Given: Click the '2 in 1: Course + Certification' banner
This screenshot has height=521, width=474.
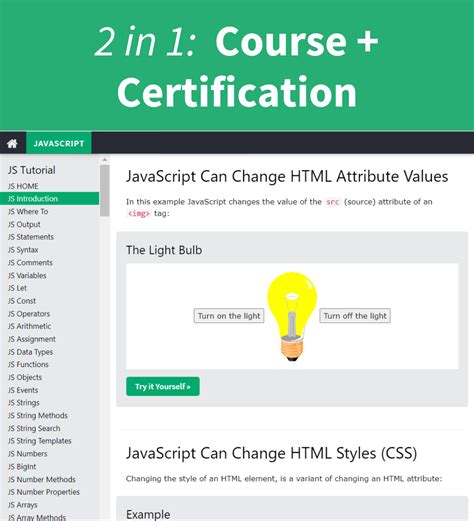Looking at the screenshot, I should coord(237,66).
